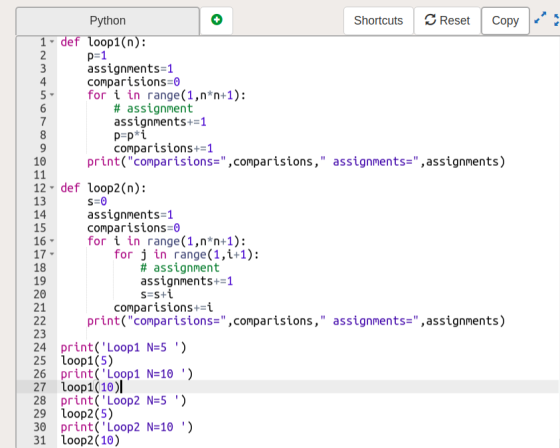Click "print('Loop2 N=5 ')" on line 28
The width and height of the screenshot is (560, 448).
(123, 400)
